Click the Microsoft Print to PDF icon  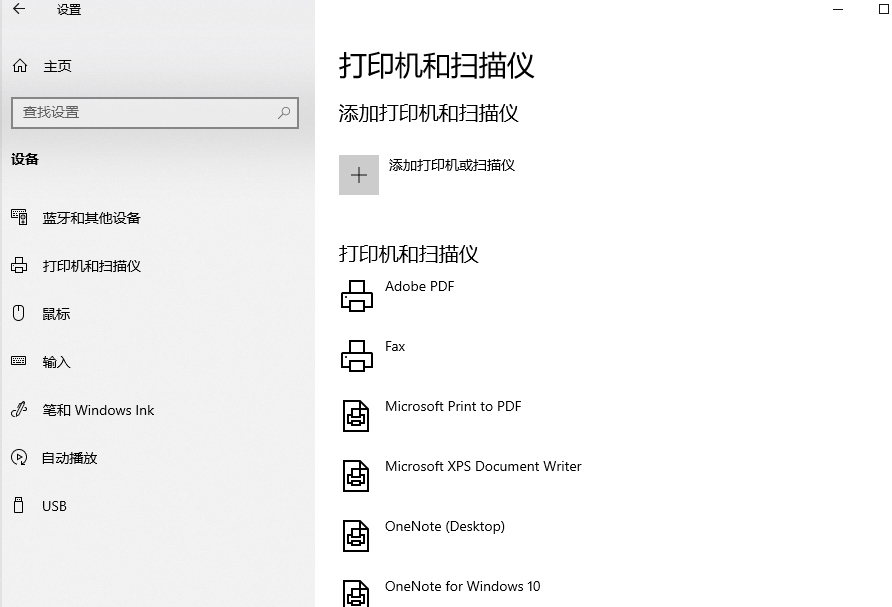tap(357, 416)
